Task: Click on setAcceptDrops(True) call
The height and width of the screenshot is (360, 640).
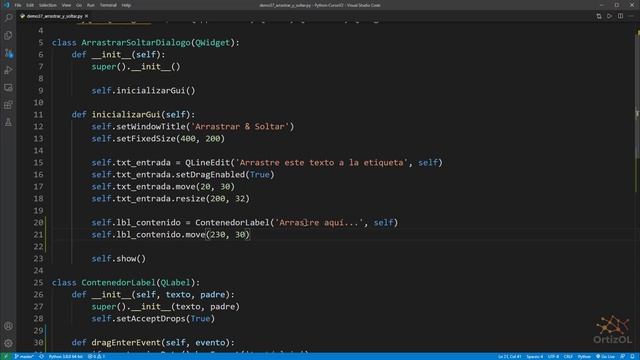Action: [x=165, y=318]
